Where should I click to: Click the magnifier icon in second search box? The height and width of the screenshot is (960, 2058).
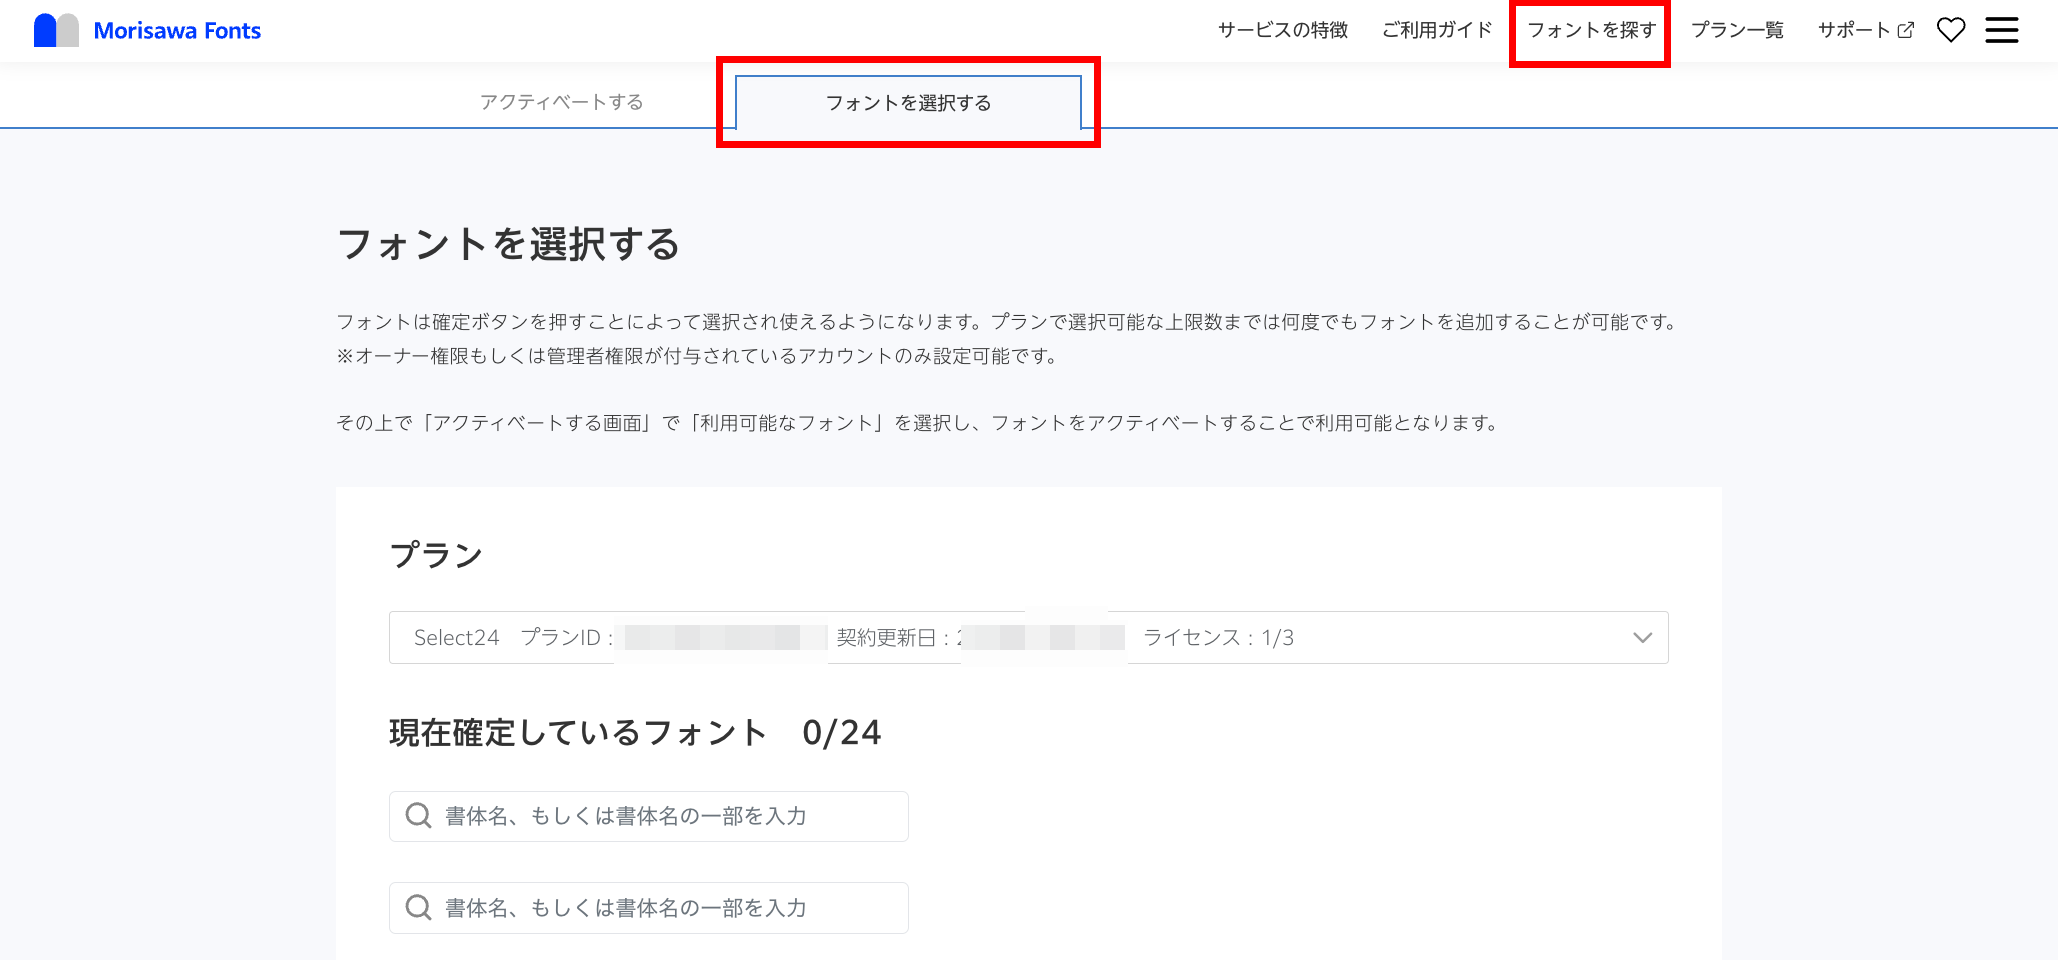[x=418, y=908]
